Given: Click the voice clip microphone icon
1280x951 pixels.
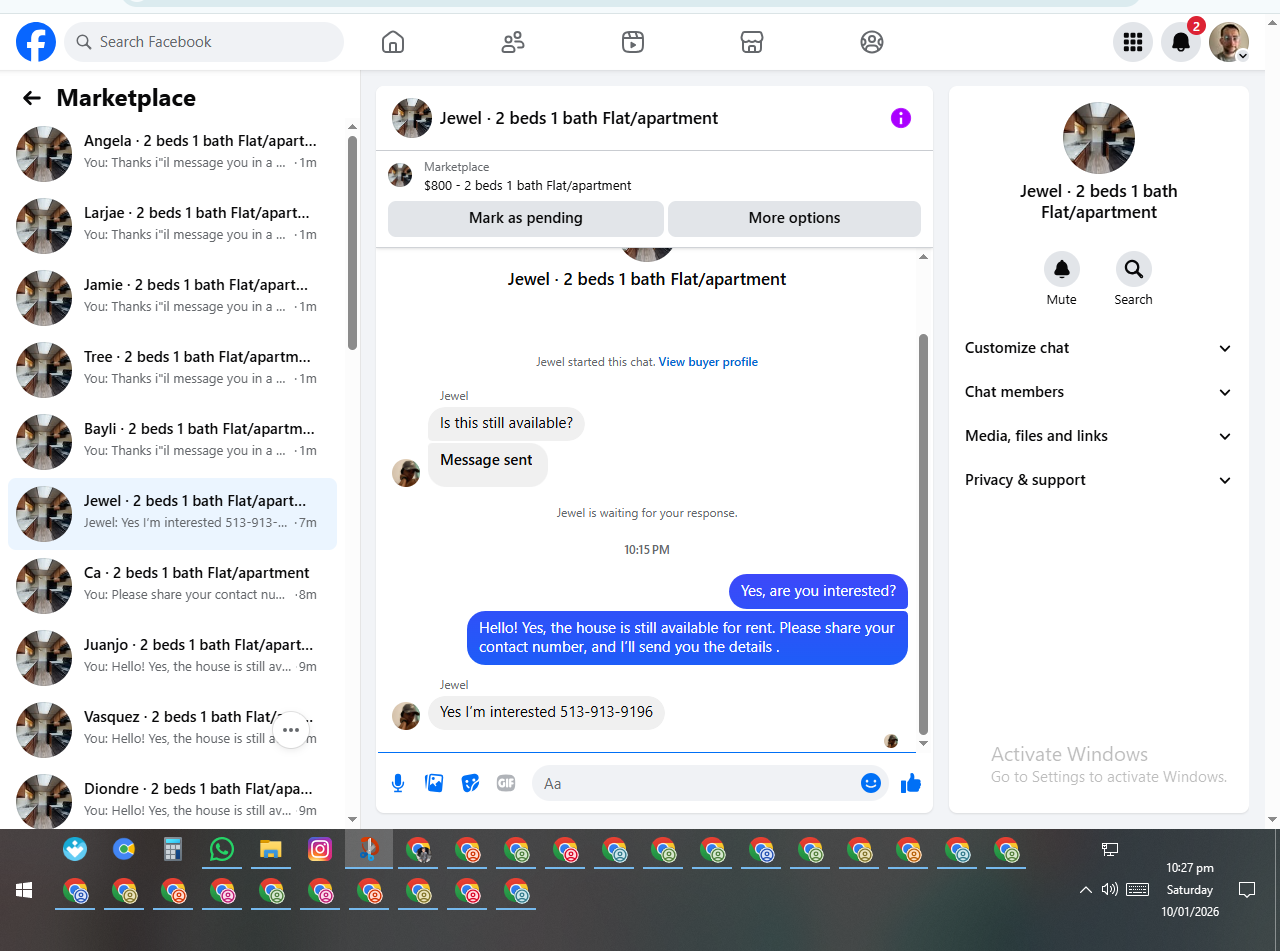Looking at the screenshot, I should click(398, 783).
